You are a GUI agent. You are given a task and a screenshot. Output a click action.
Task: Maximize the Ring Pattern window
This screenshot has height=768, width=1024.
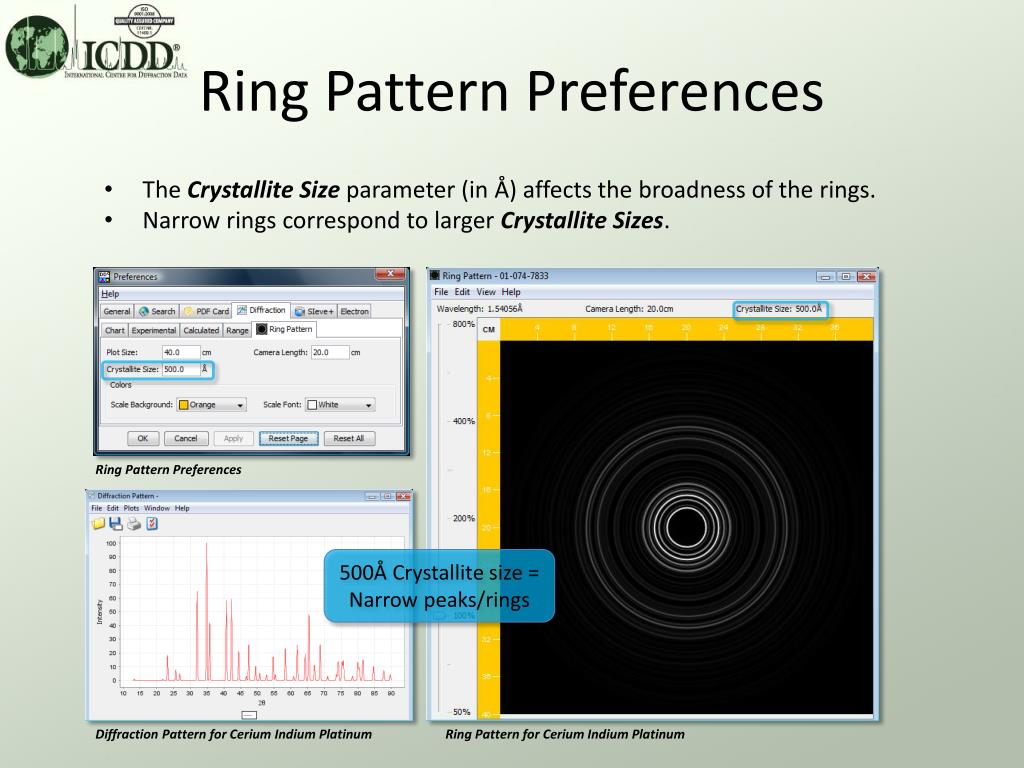click(x=846, y=276)
